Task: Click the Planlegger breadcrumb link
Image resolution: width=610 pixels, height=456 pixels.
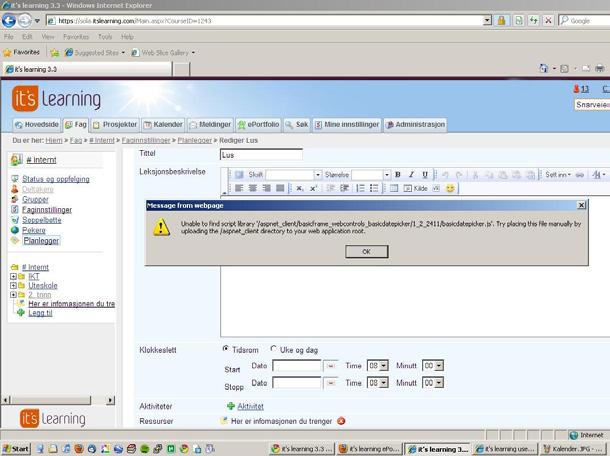Action: coord(195,140)
